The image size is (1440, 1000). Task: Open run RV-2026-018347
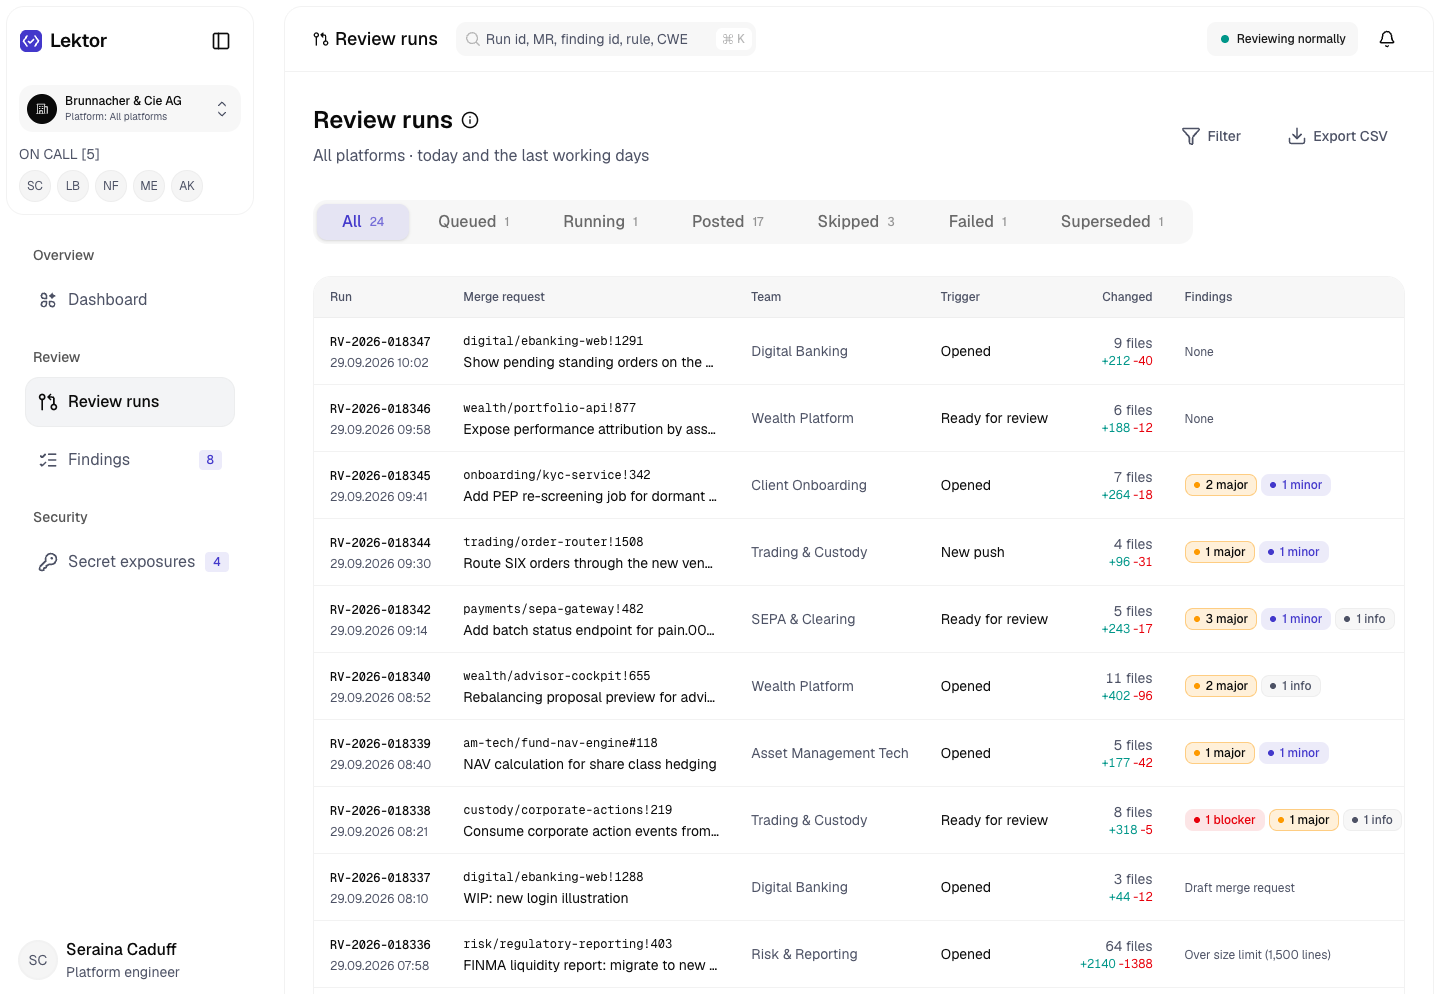tap(380, 342)
